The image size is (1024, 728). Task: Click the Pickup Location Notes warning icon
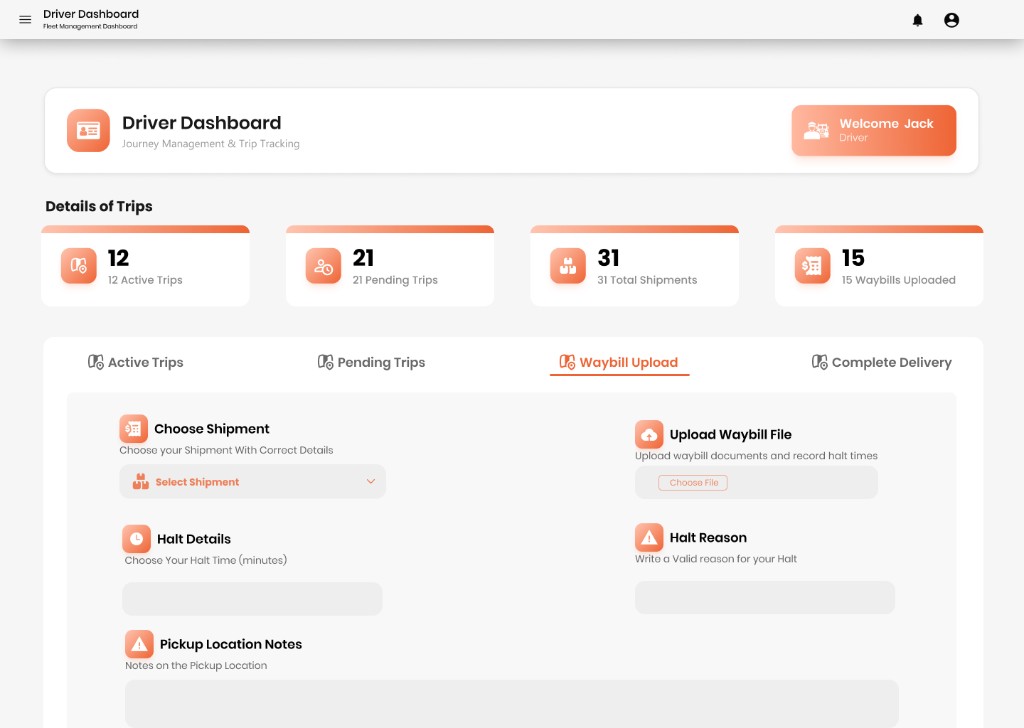point(139,644)
